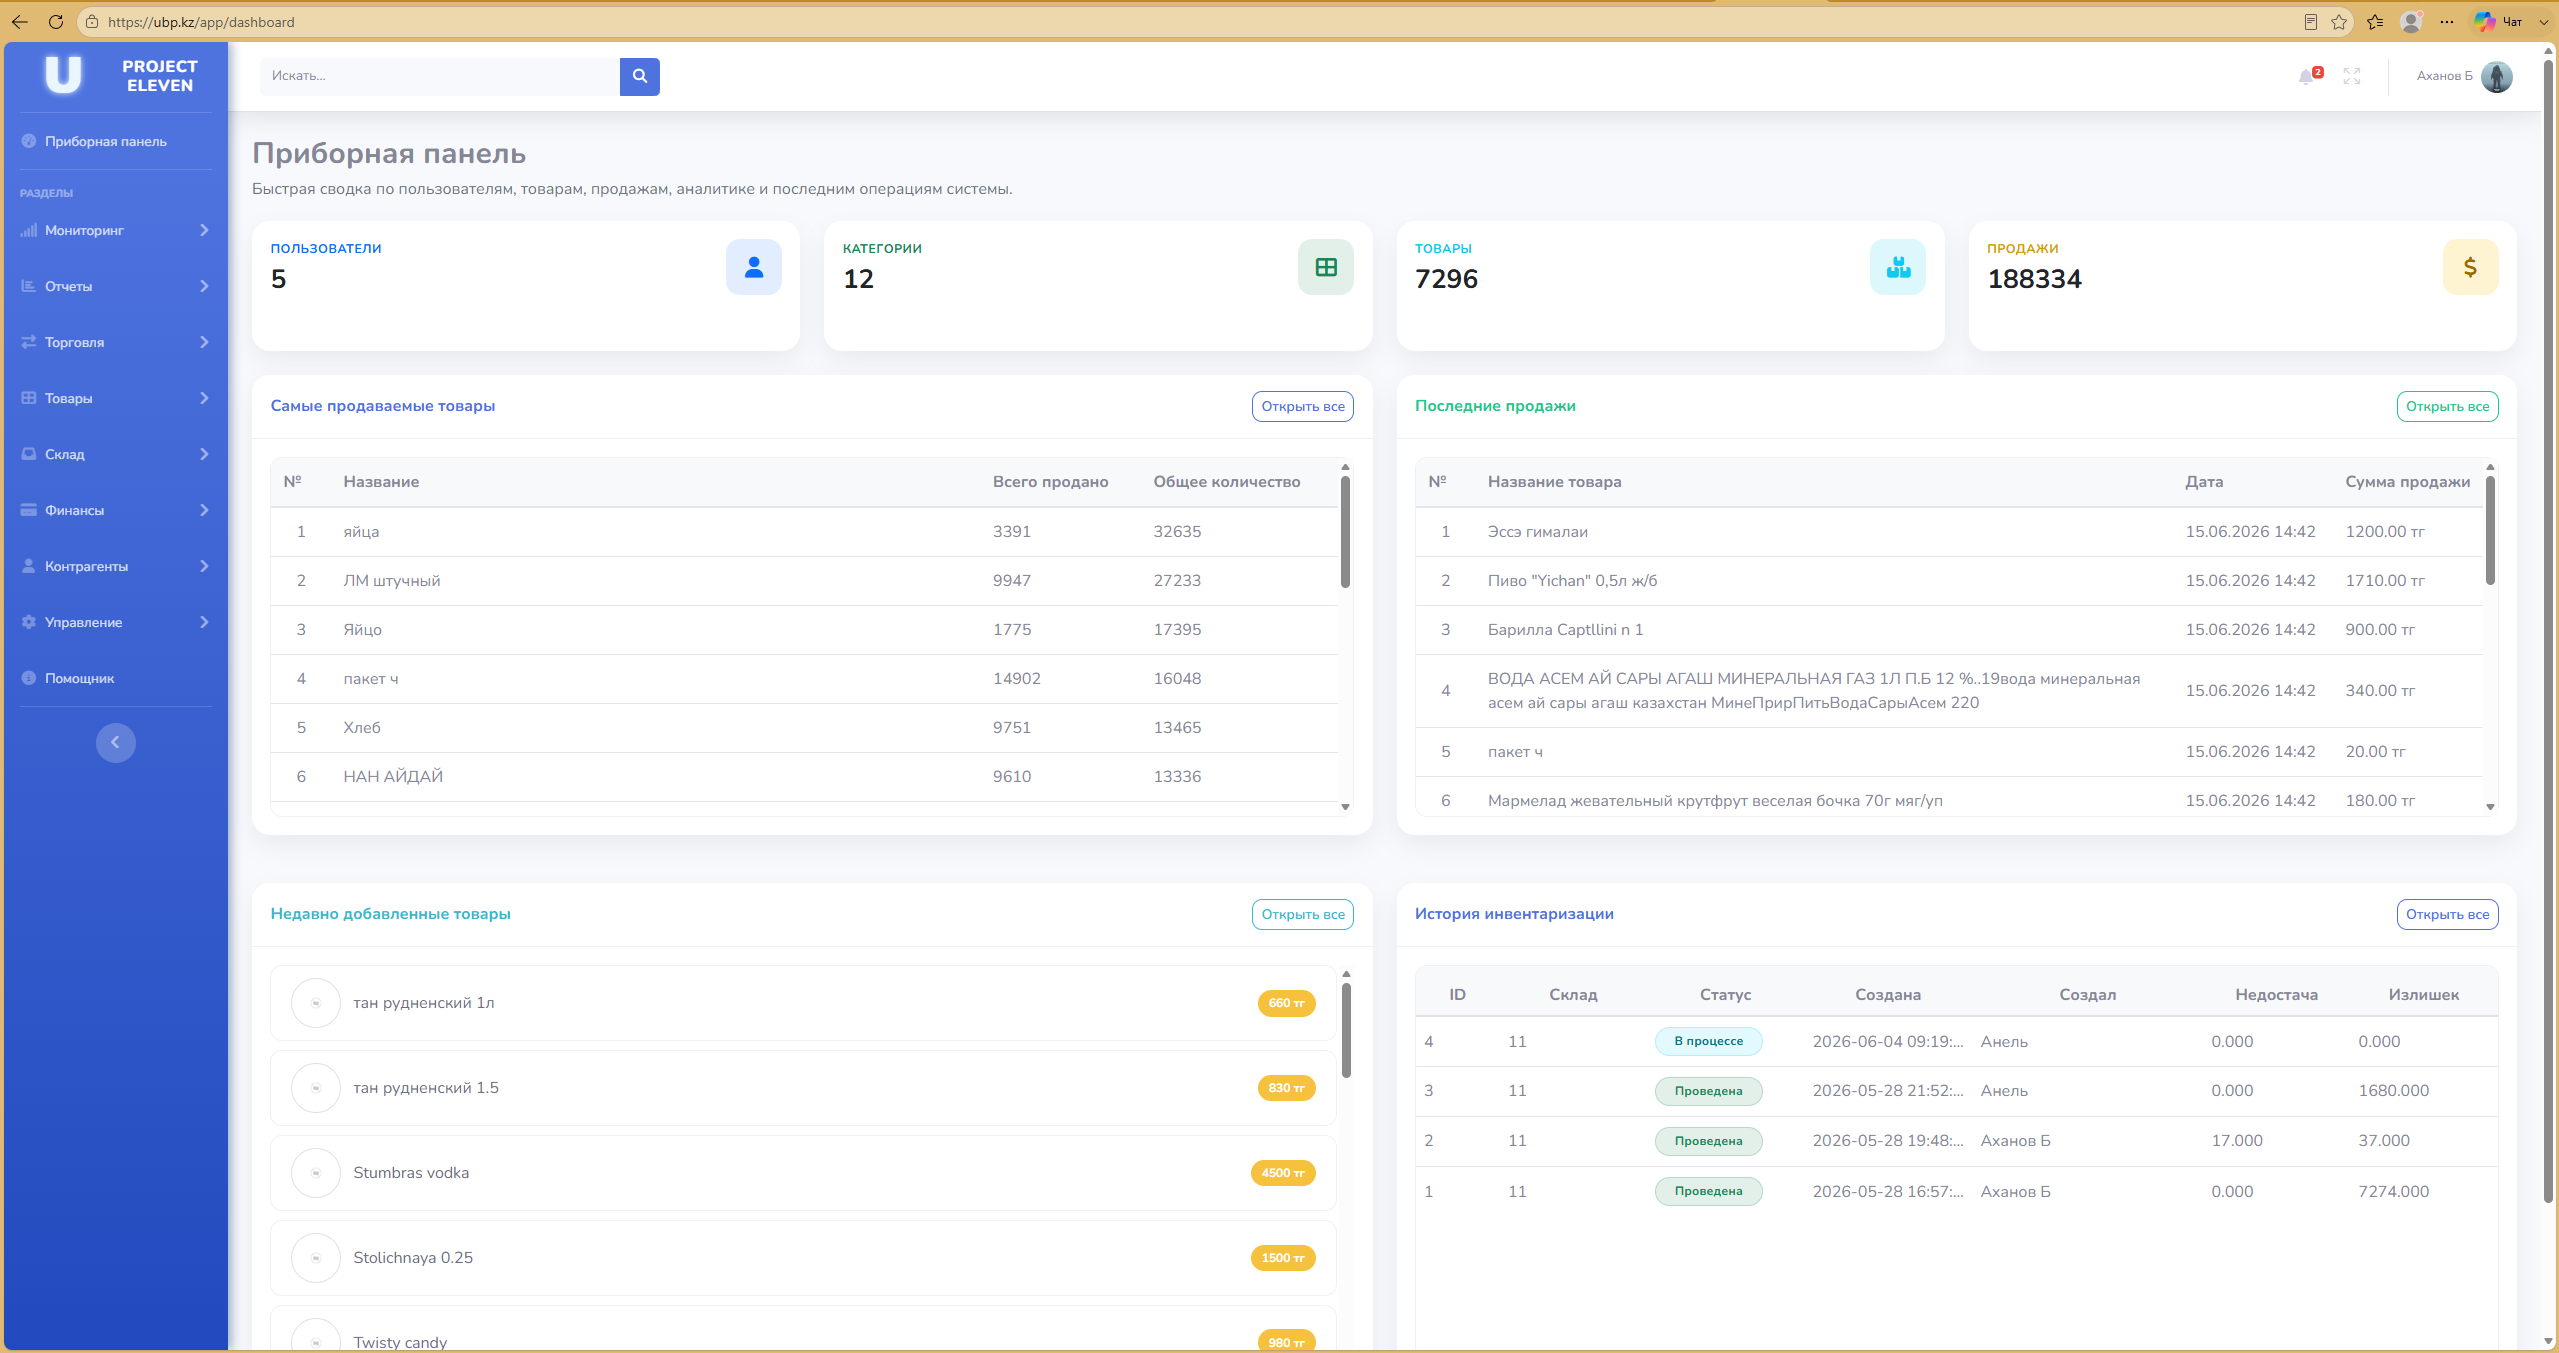Open browser favorites list icon
The height and width of the screenshot is (1353, 2559).
pyautogui.click(x=2375, y=22)
